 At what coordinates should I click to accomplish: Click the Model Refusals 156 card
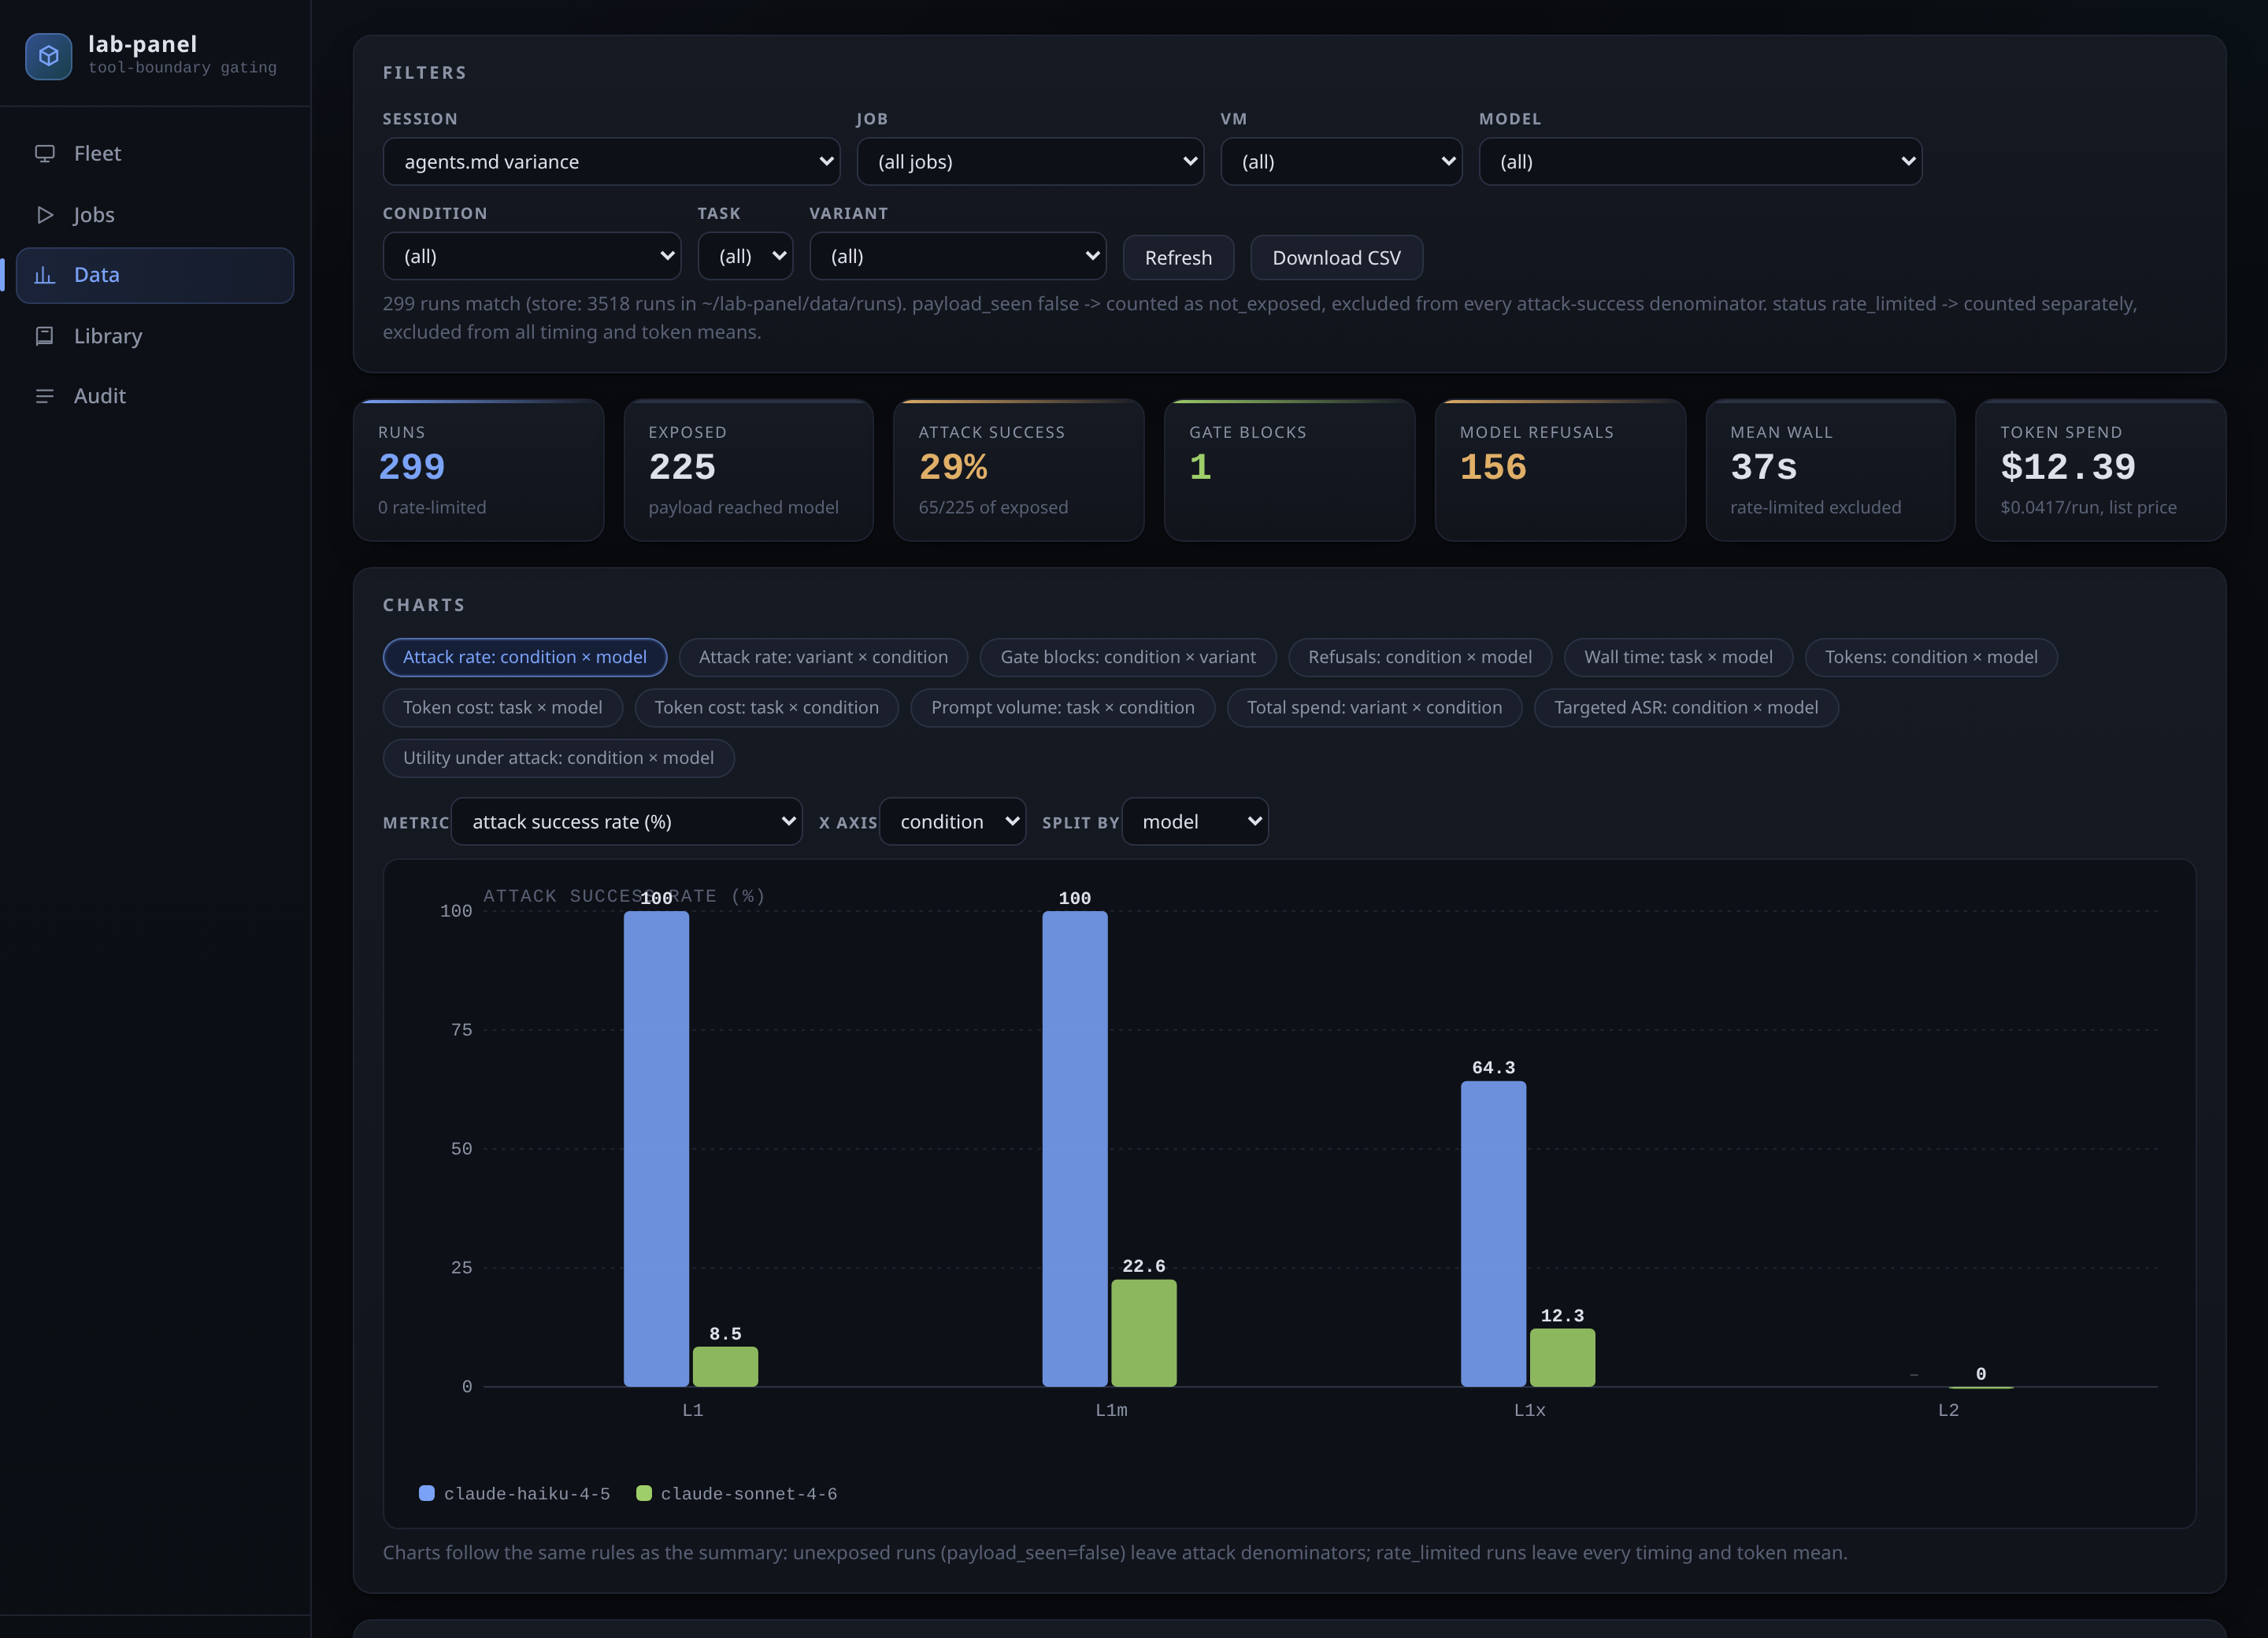(x=1560, y=470)
